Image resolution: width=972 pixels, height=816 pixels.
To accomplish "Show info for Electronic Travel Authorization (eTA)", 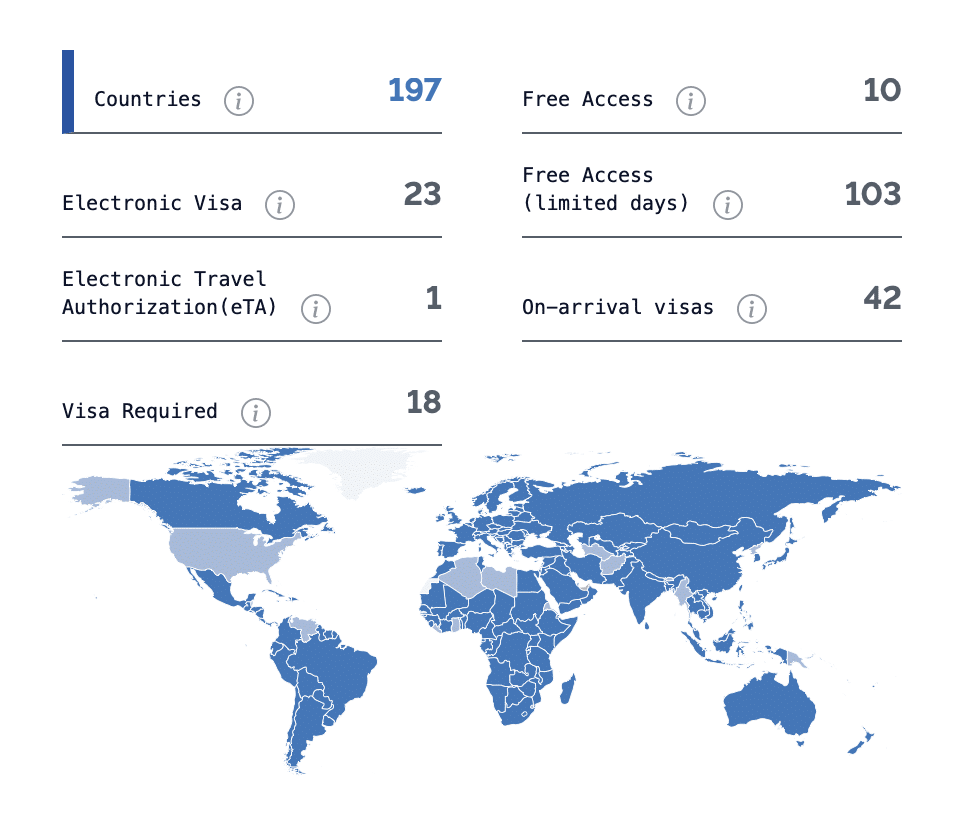I will pos(316,309).
